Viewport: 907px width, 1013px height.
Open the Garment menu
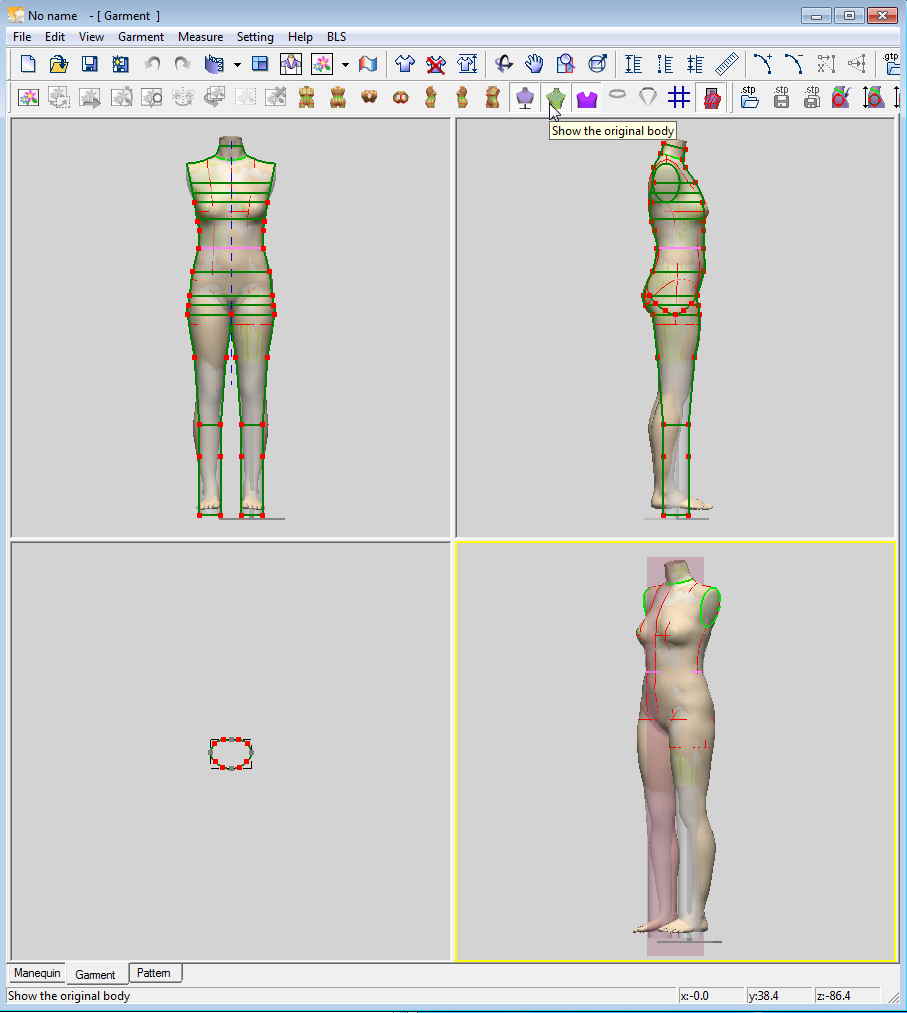(141, 37)
